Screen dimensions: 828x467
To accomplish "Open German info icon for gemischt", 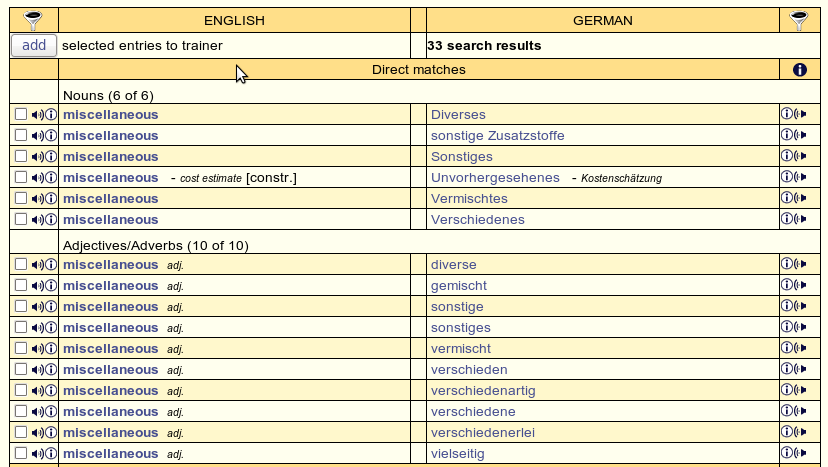I will point(786,286).
